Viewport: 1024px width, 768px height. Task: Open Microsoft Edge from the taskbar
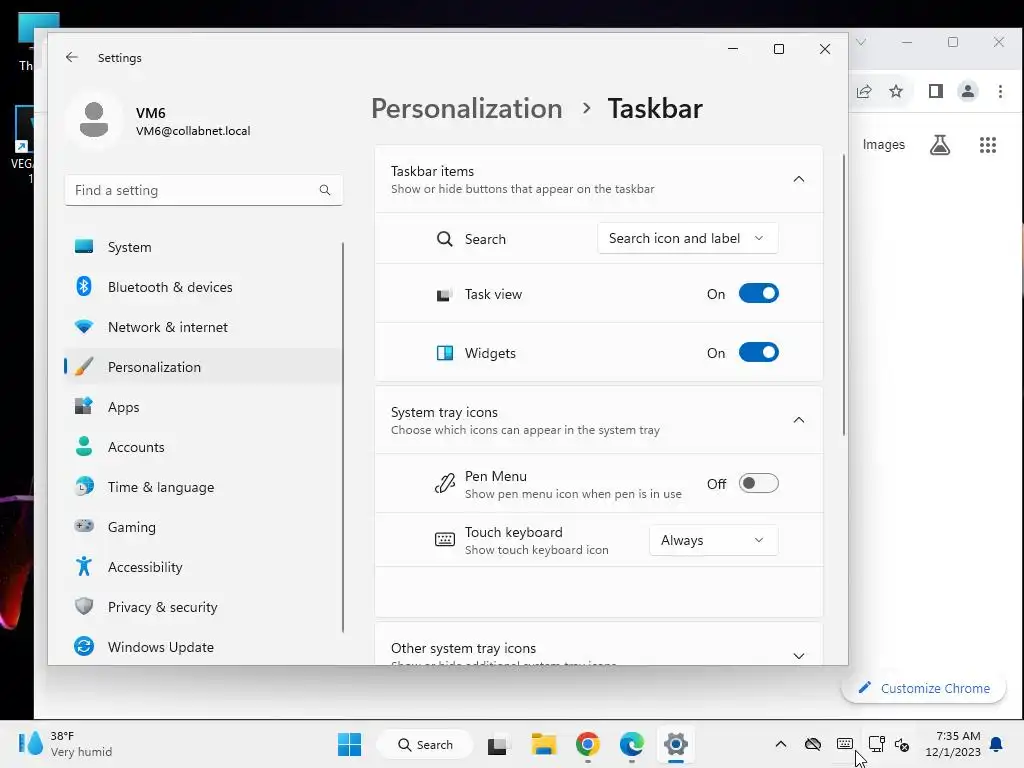632,744
